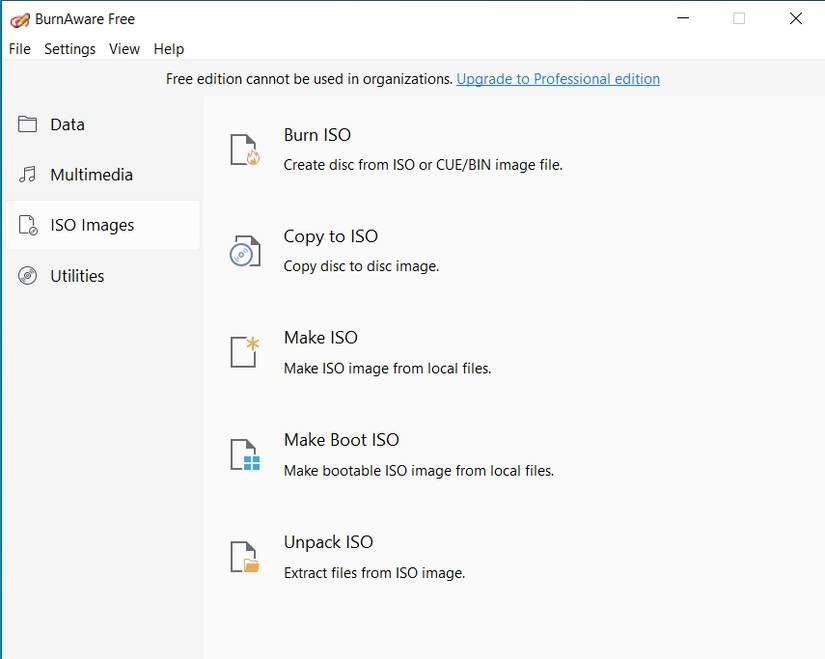This screenshot has height=659, width=825.
Task: Open the Make Boot ISO icon
Action: click(x=243, y=453)
